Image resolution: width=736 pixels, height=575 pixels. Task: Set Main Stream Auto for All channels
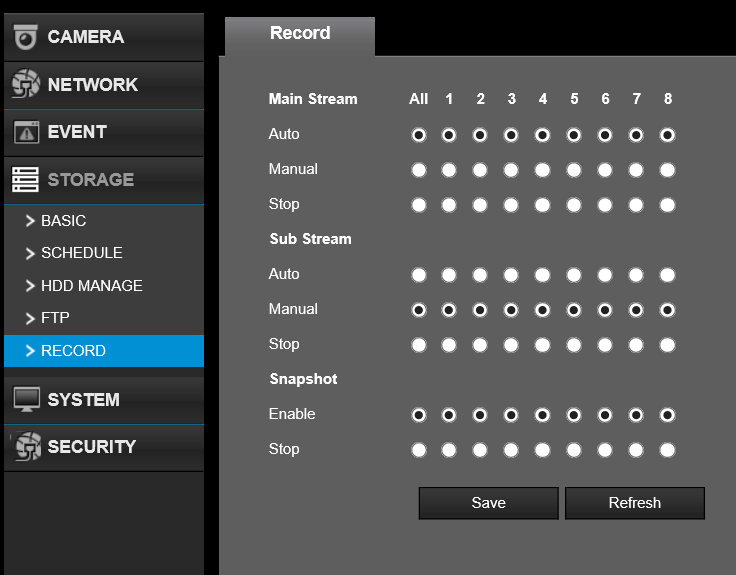(x=419, y=135)
